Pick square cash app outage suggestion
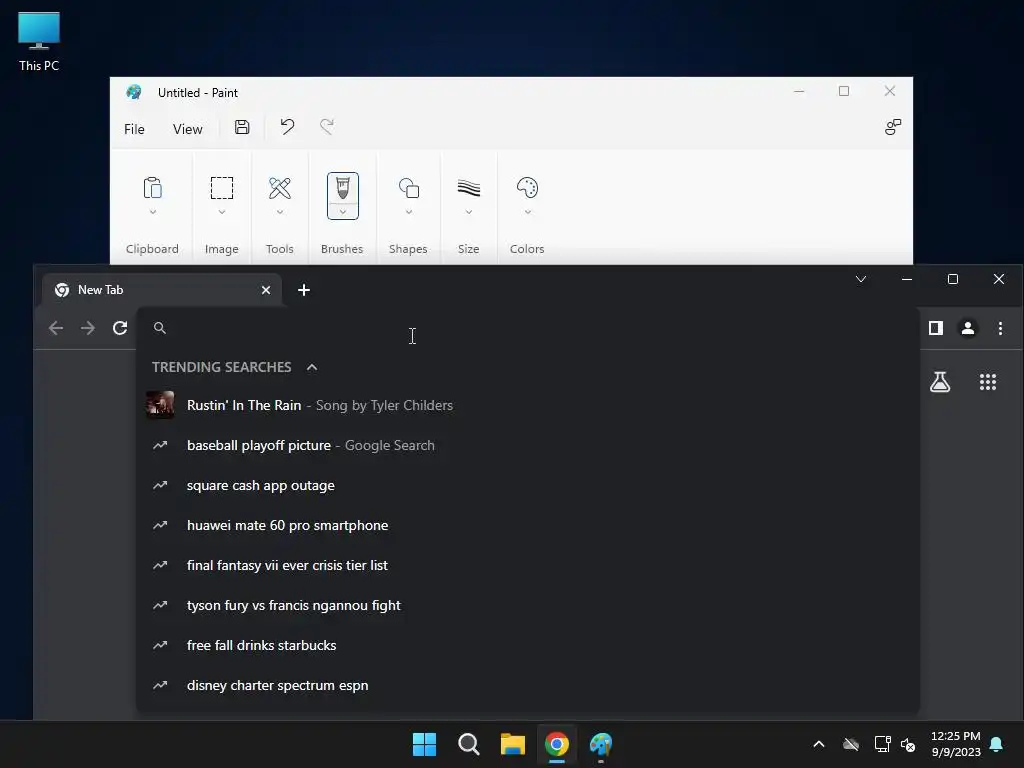The height and width of the screenshot is (768, 1024). [528, 485]
